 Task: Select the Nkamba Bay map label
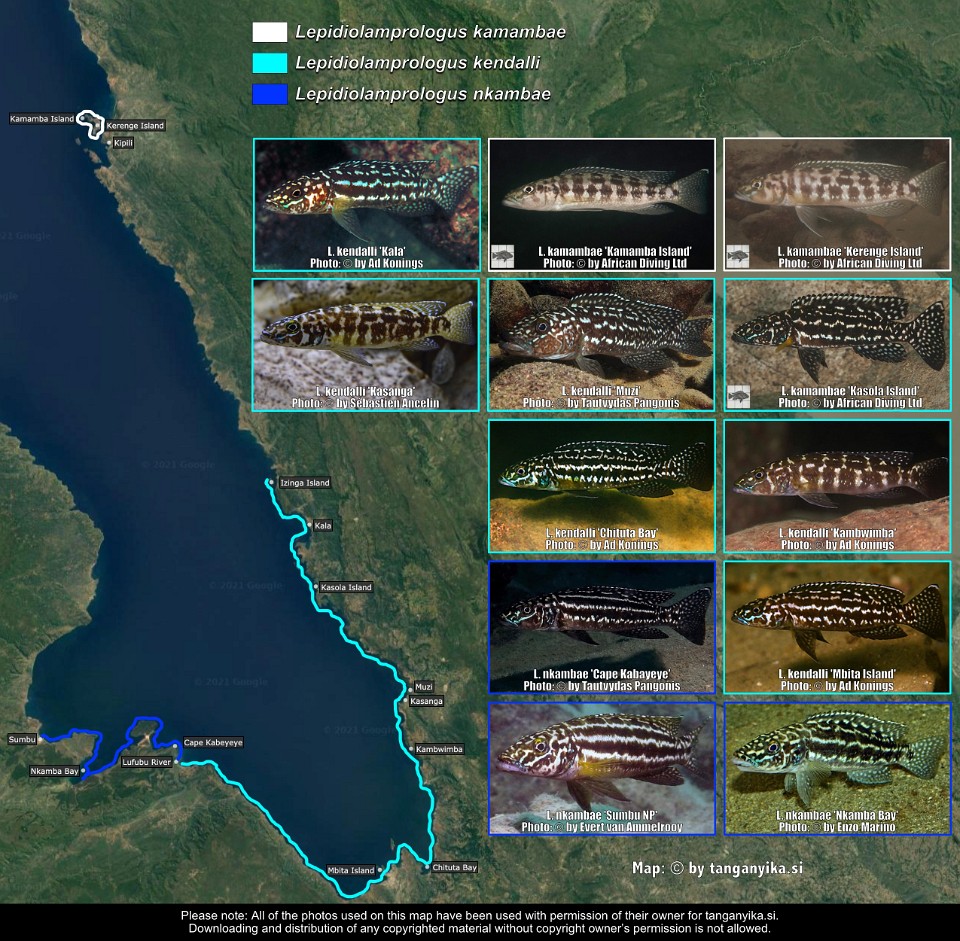54,771
